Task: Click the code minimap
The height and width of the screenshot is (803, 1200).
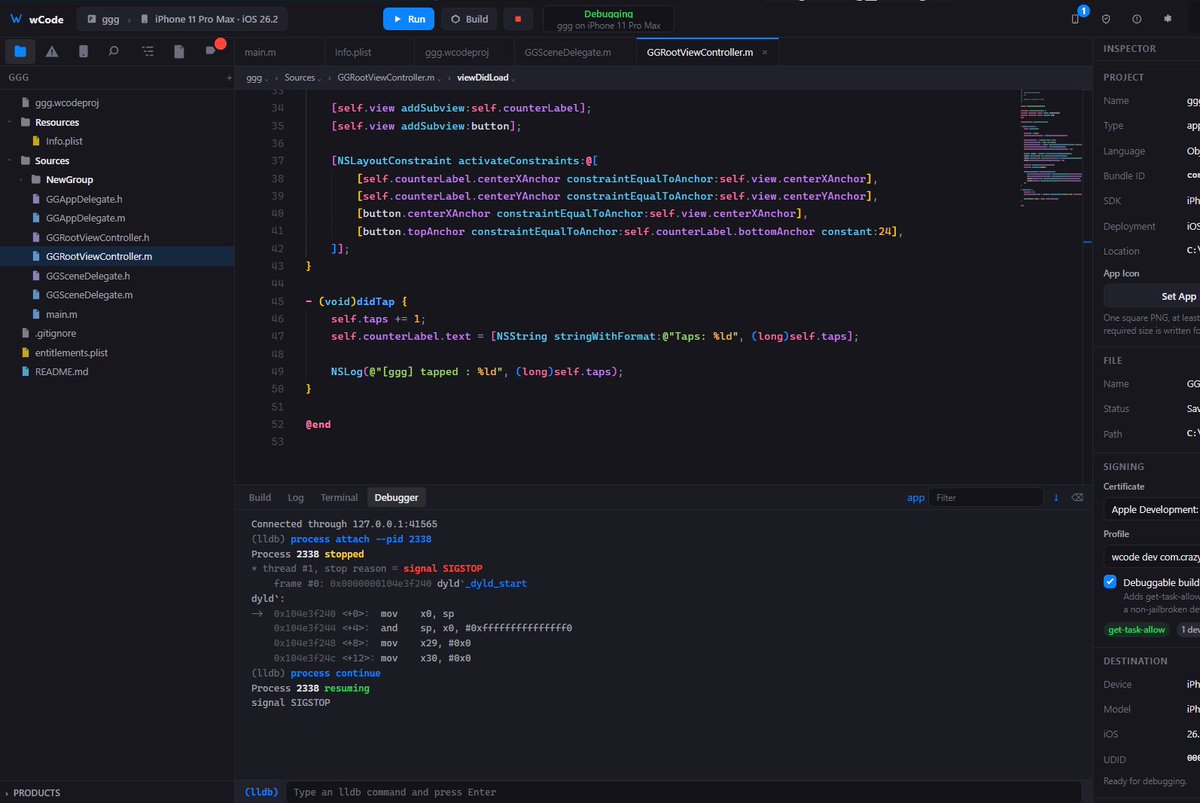Action: pos(1050,150)
